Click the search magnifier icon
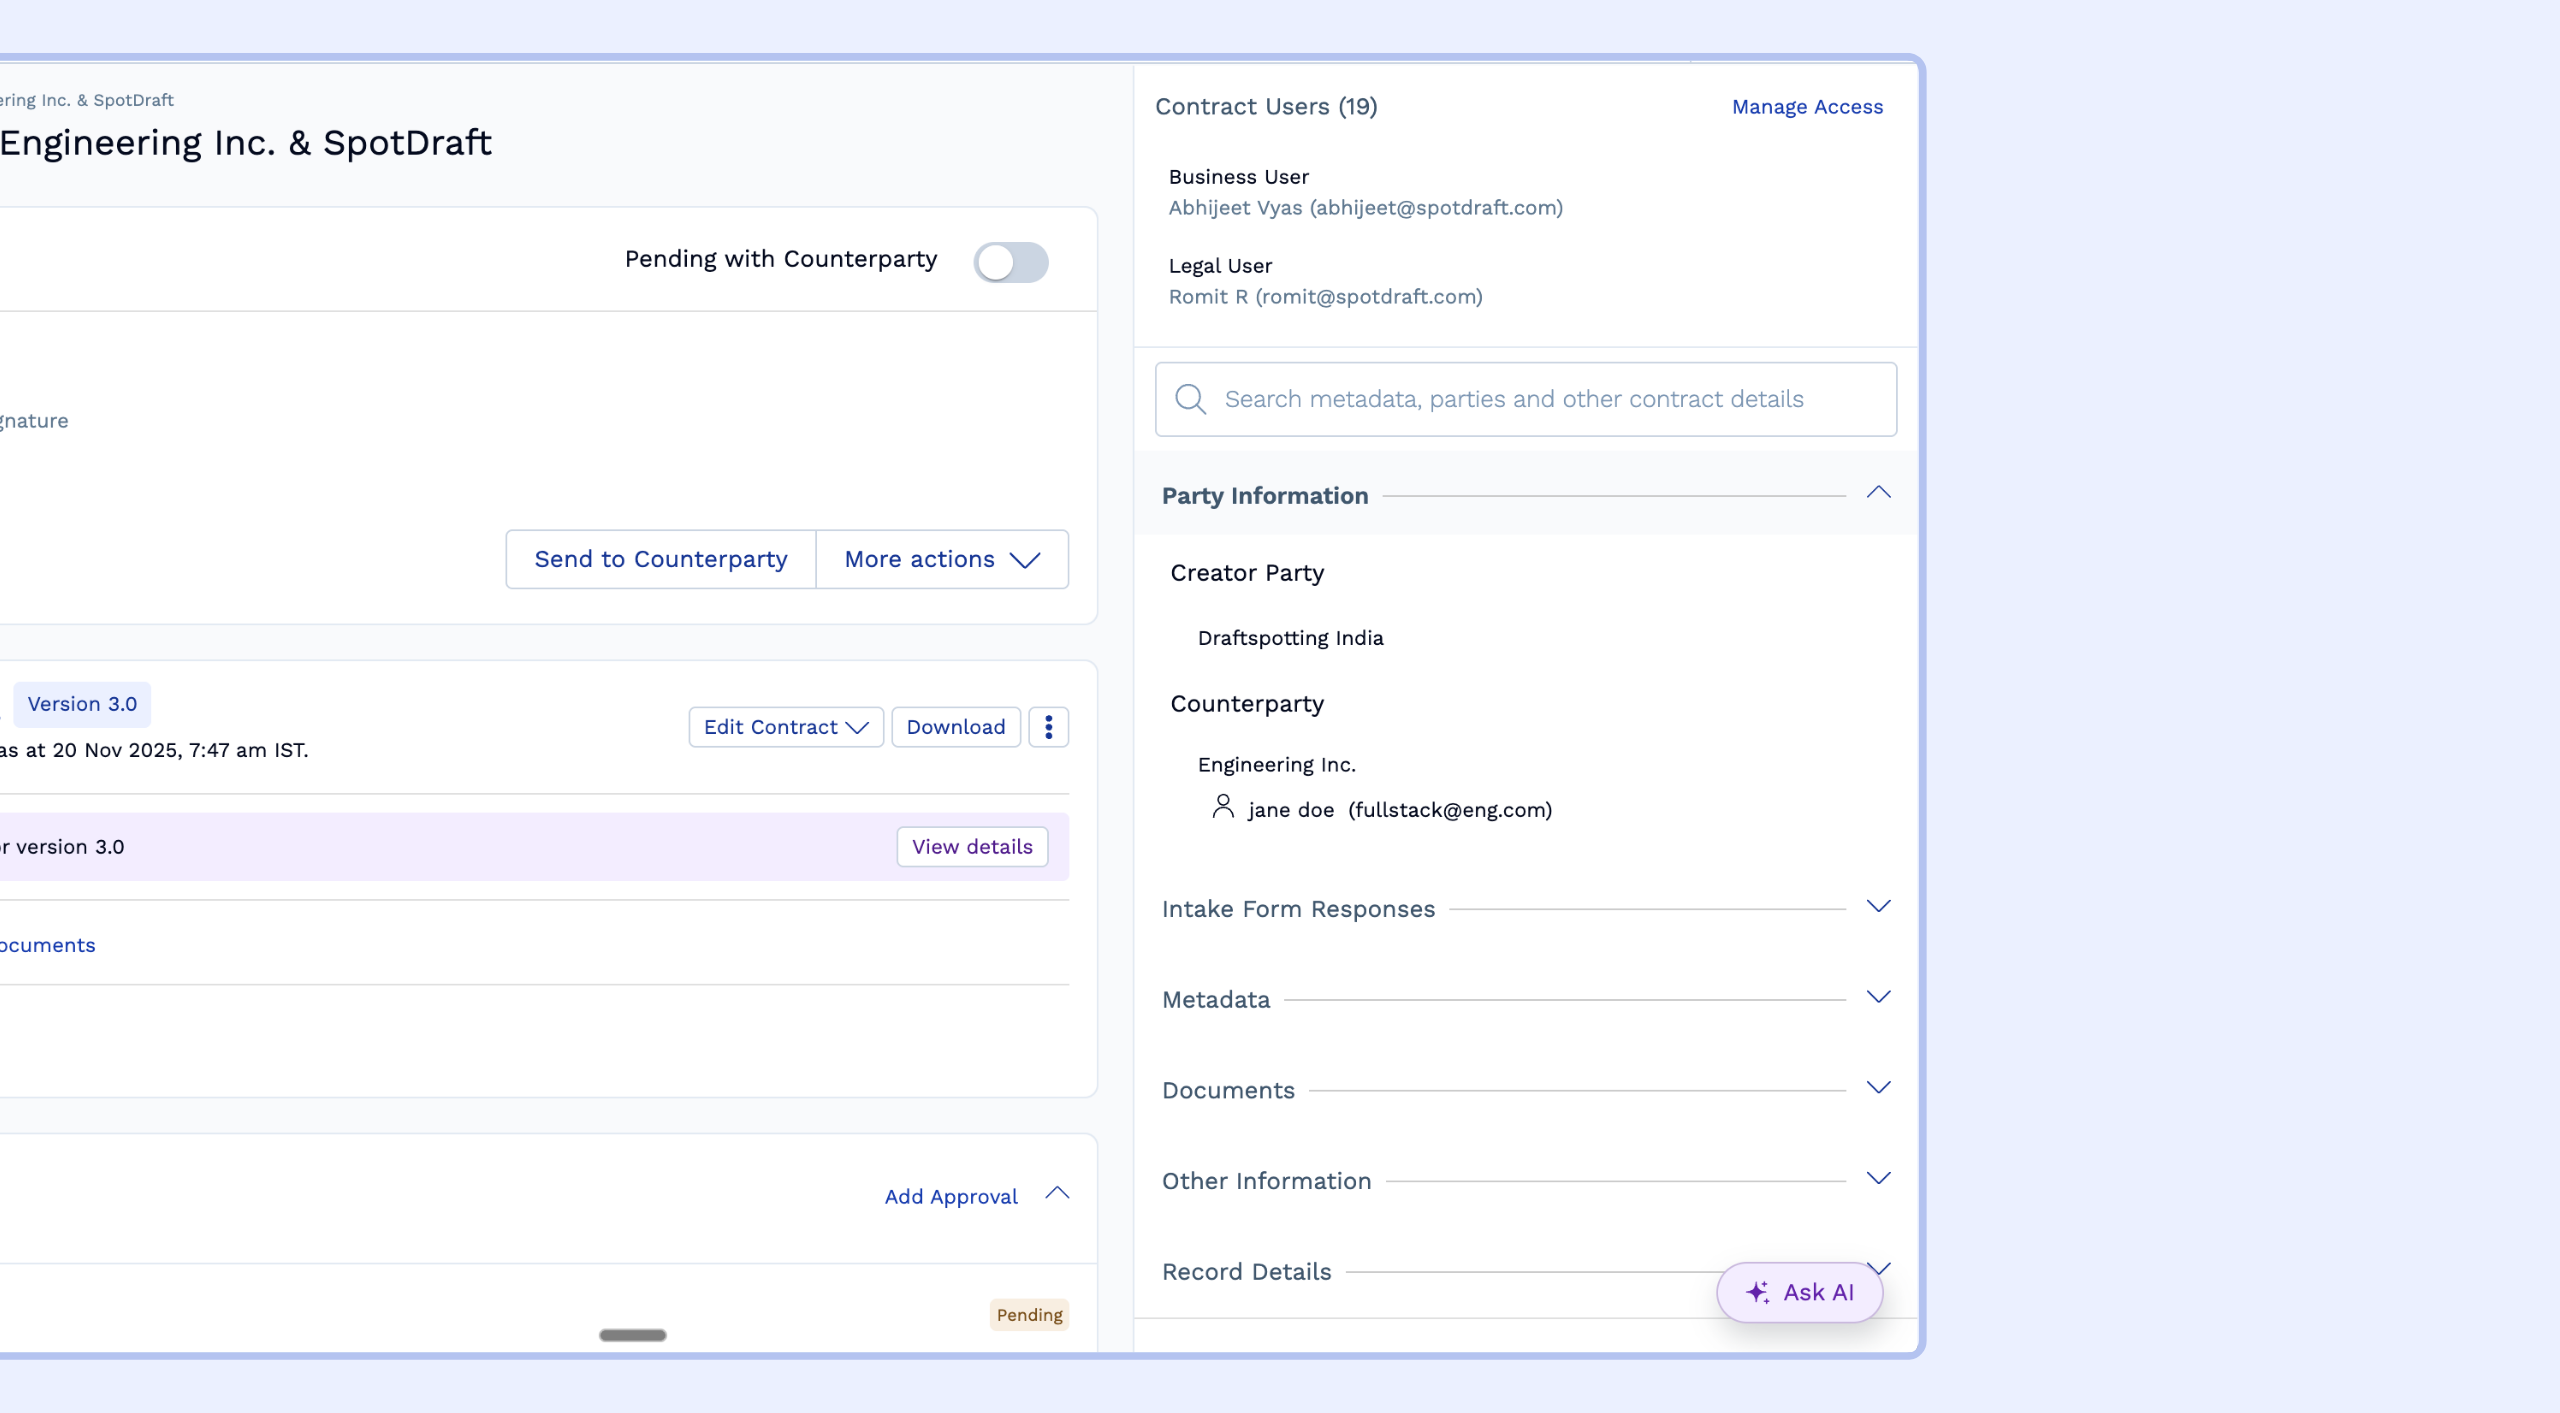The width and height of the screenshot is (2560, 1413). click(1190, 399)
